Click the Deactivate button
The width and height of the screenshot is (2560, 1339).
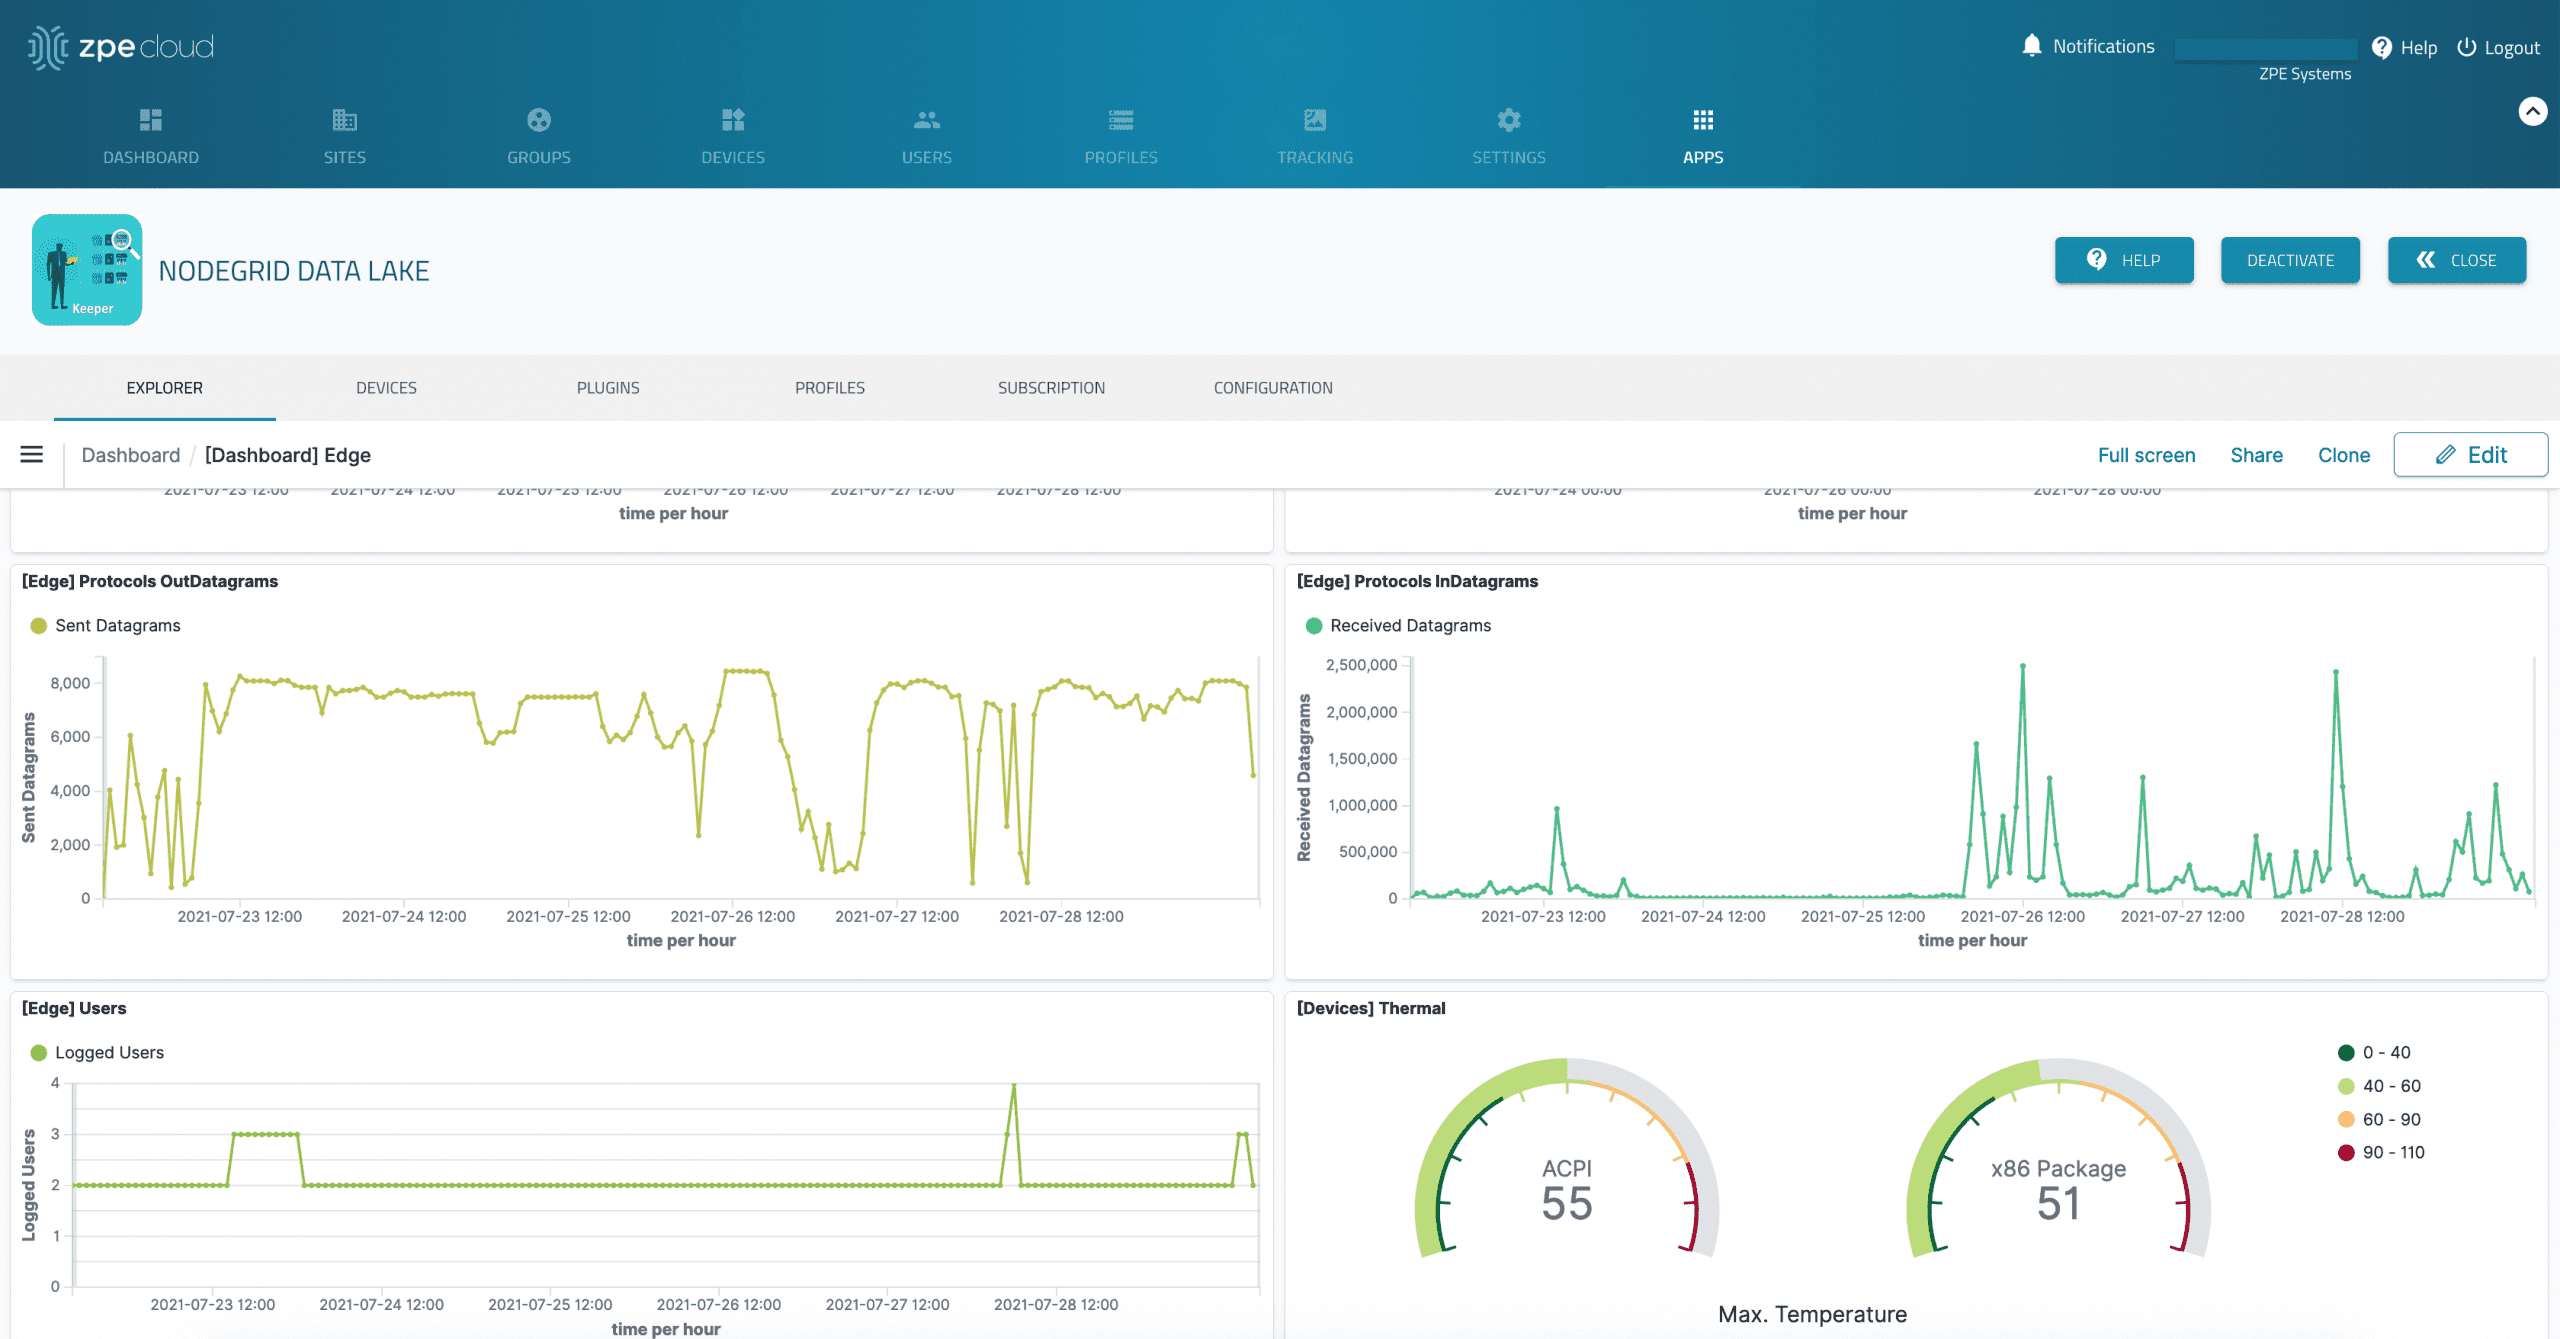2290,260
